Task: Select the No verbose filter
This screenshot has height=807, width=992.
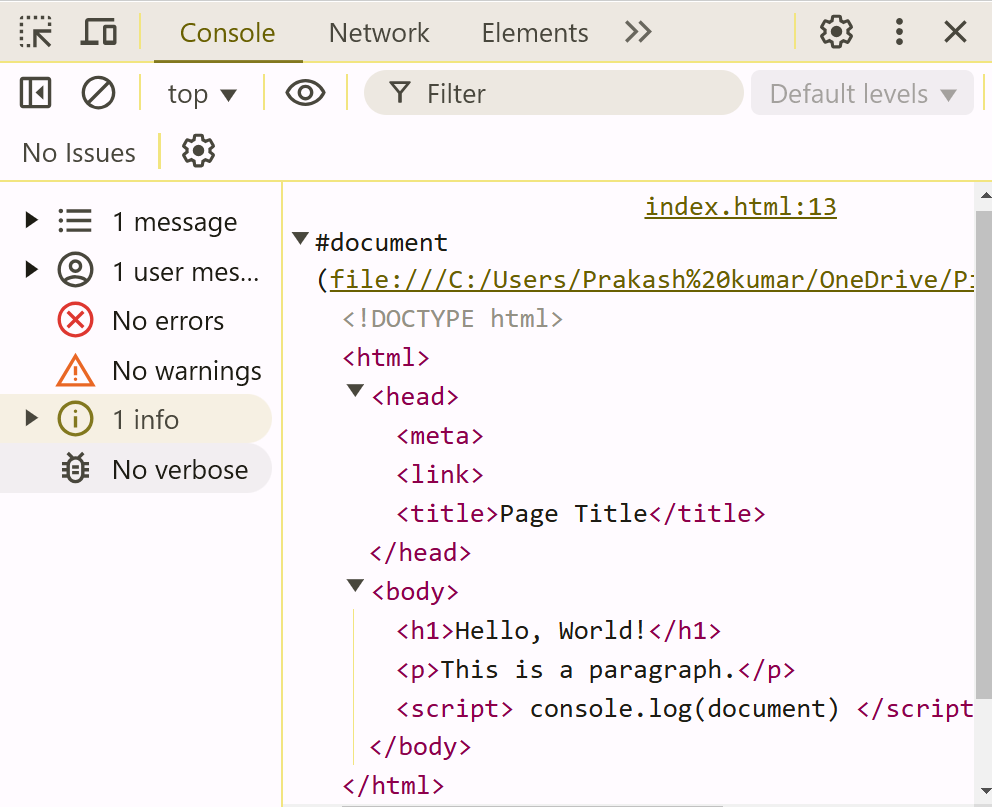Action: pyautogui.click(x=179, y=469)
